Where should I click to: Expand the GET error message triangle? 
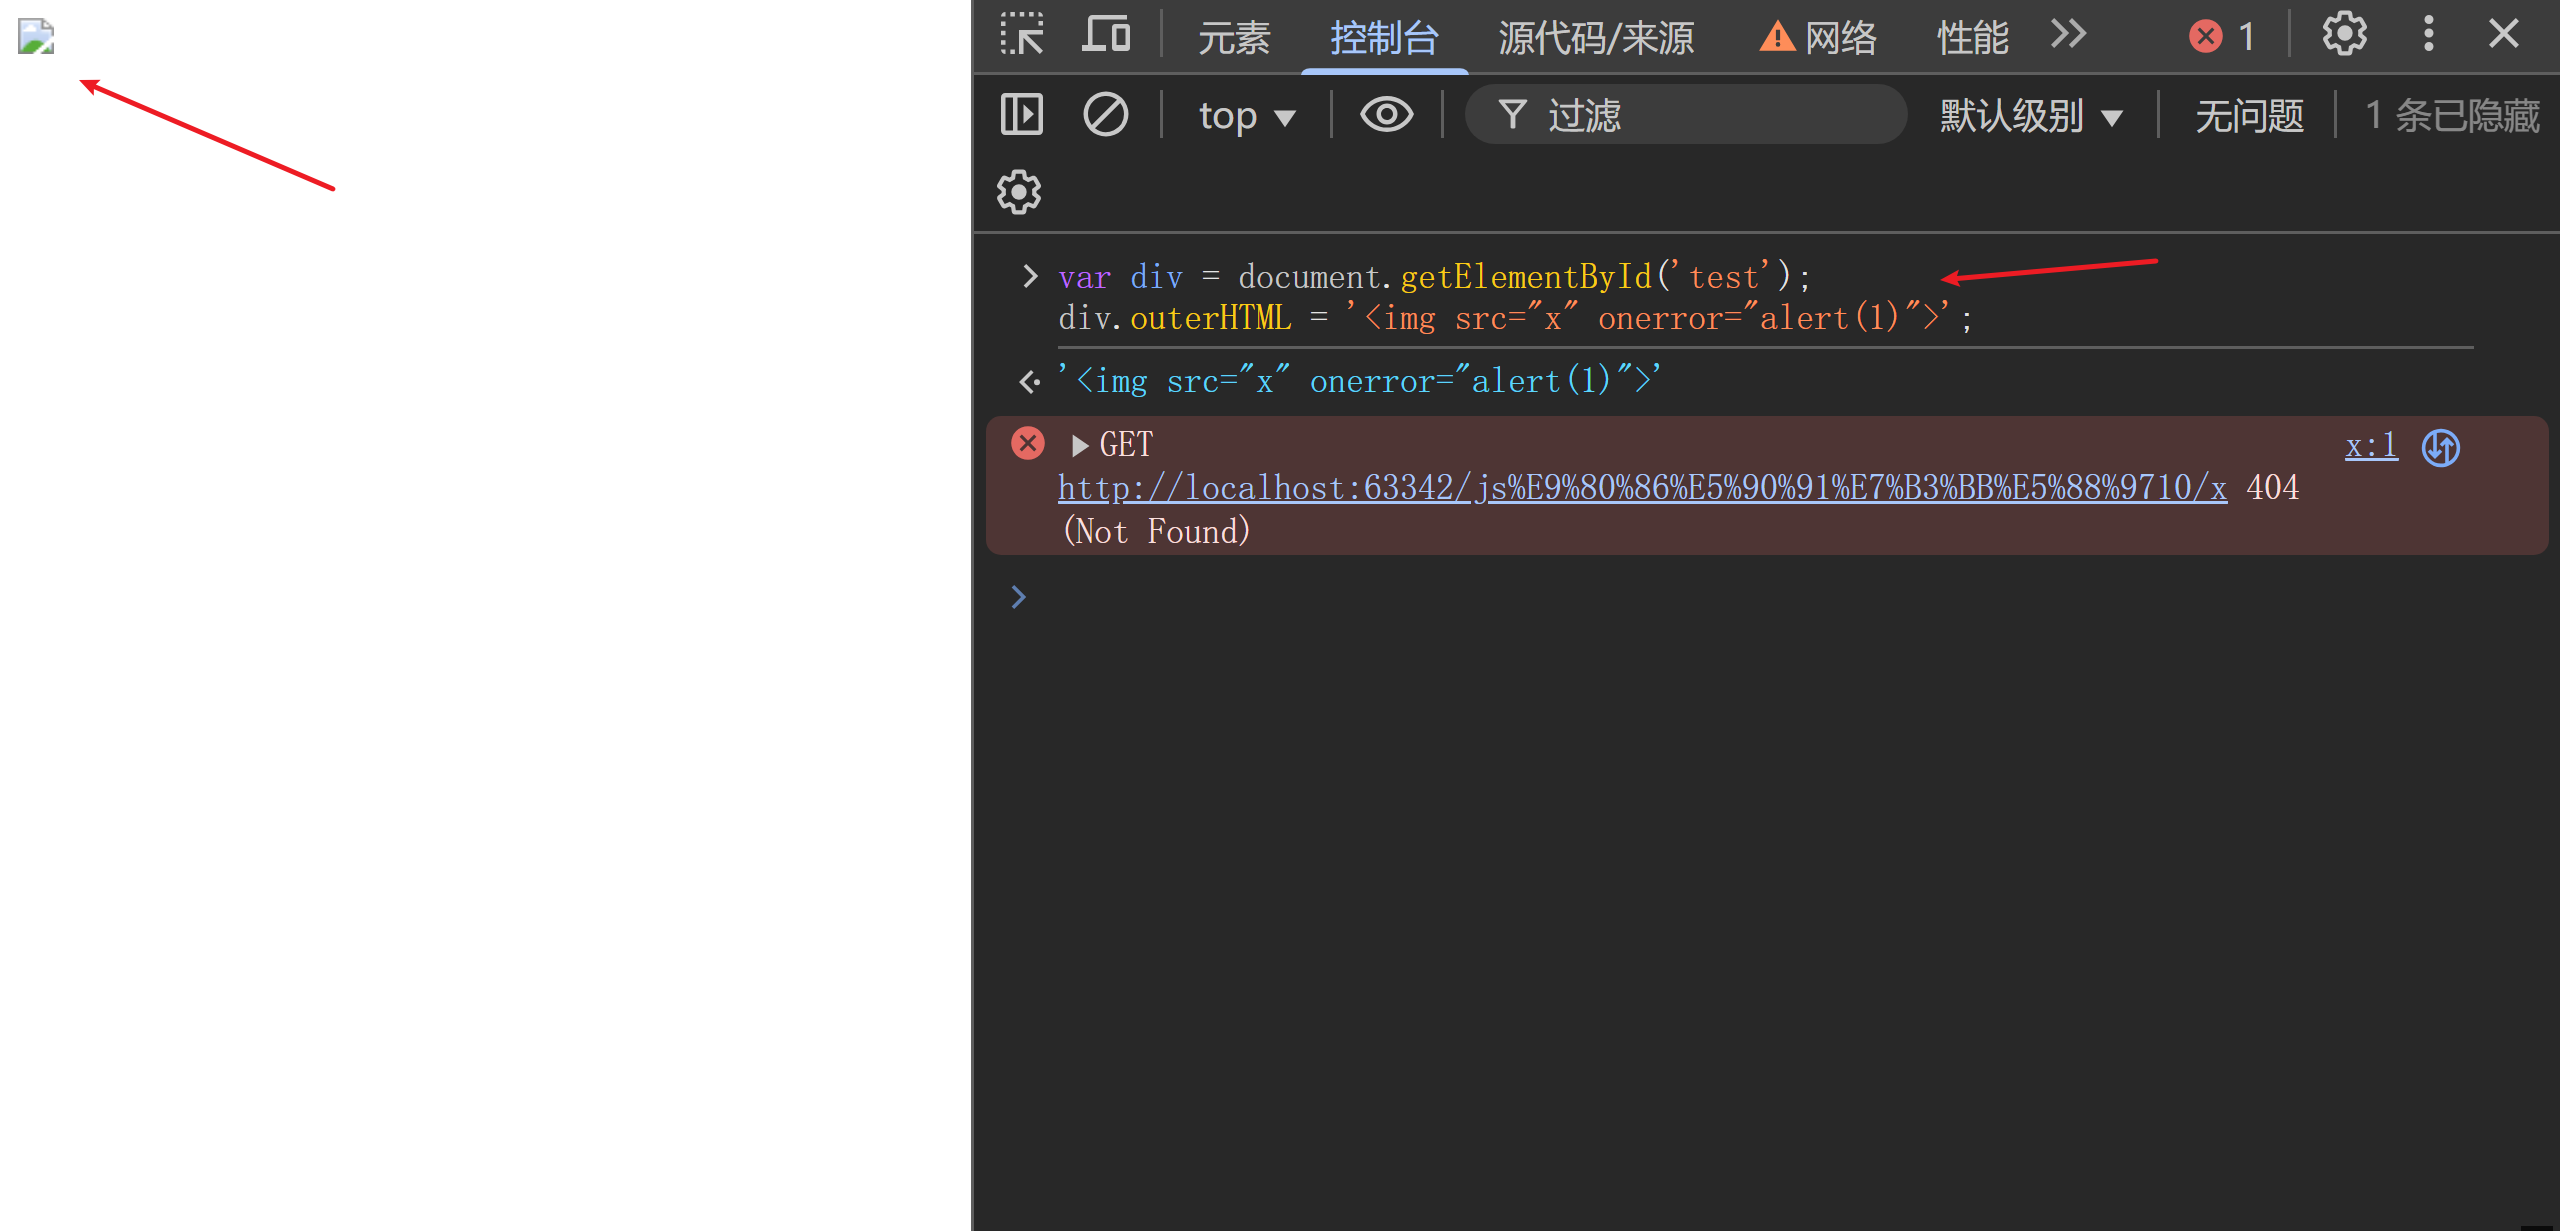tap(1079, 445)
